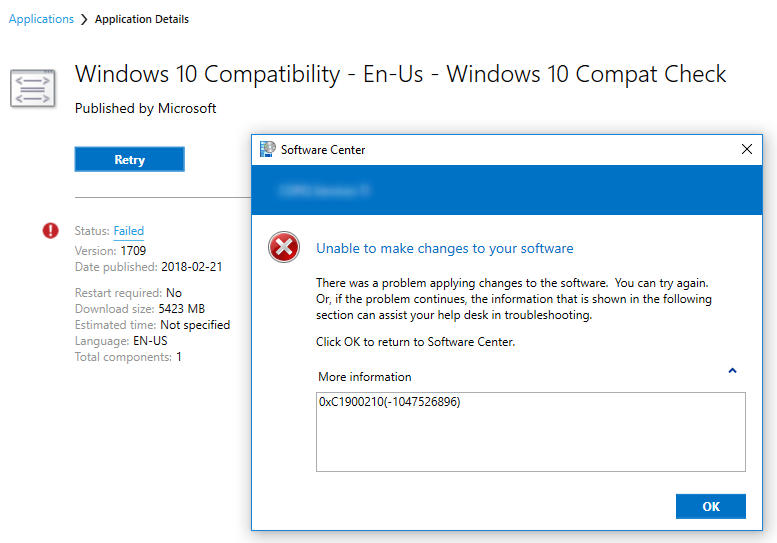Click the Date published 2018-02-21 value
777x543 pixels.
tap(192, 267)
